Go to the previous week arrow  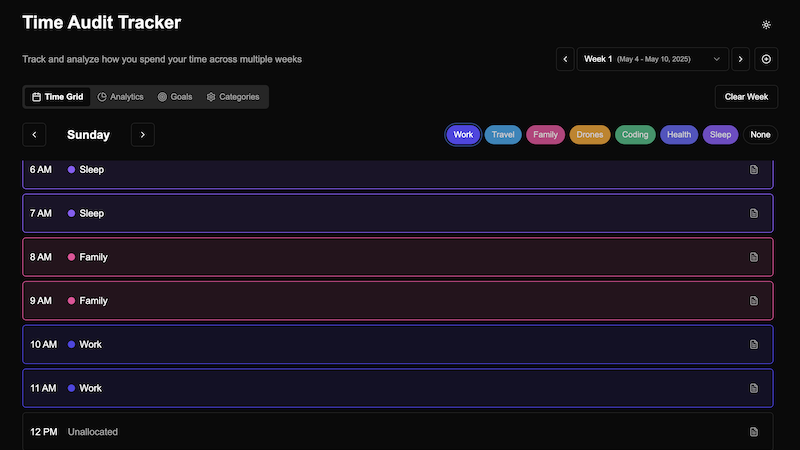point(565,59)
